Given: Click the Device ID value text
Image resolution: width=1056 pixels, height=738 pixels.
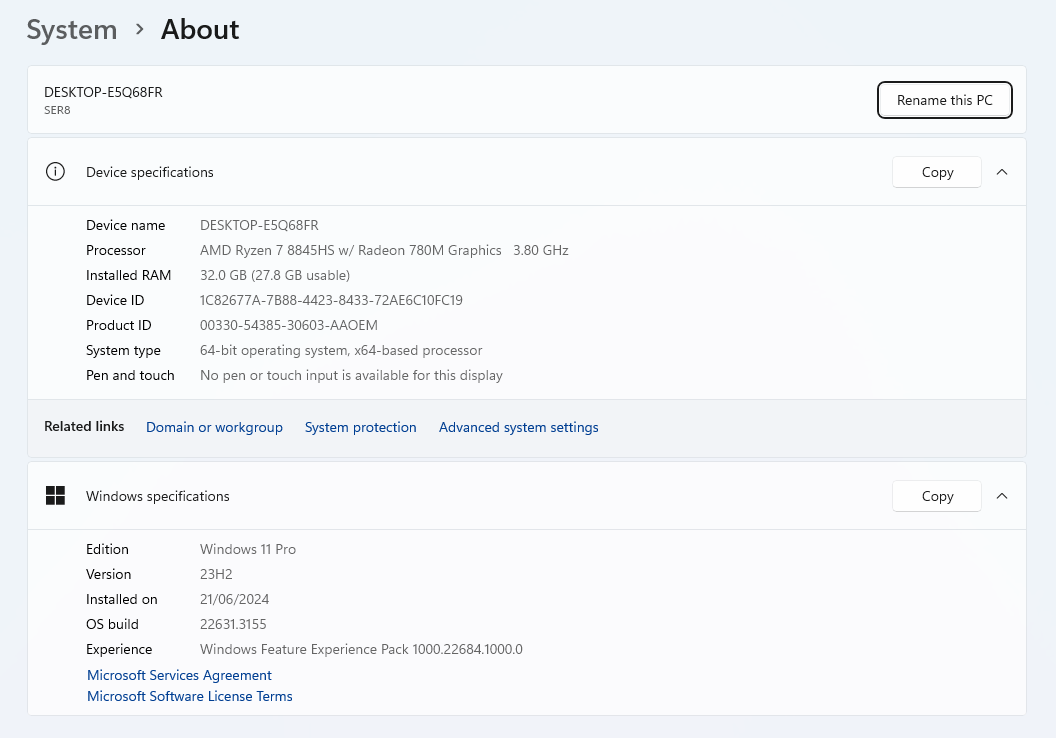Looking at the screenshot, I should coord(331,300).
